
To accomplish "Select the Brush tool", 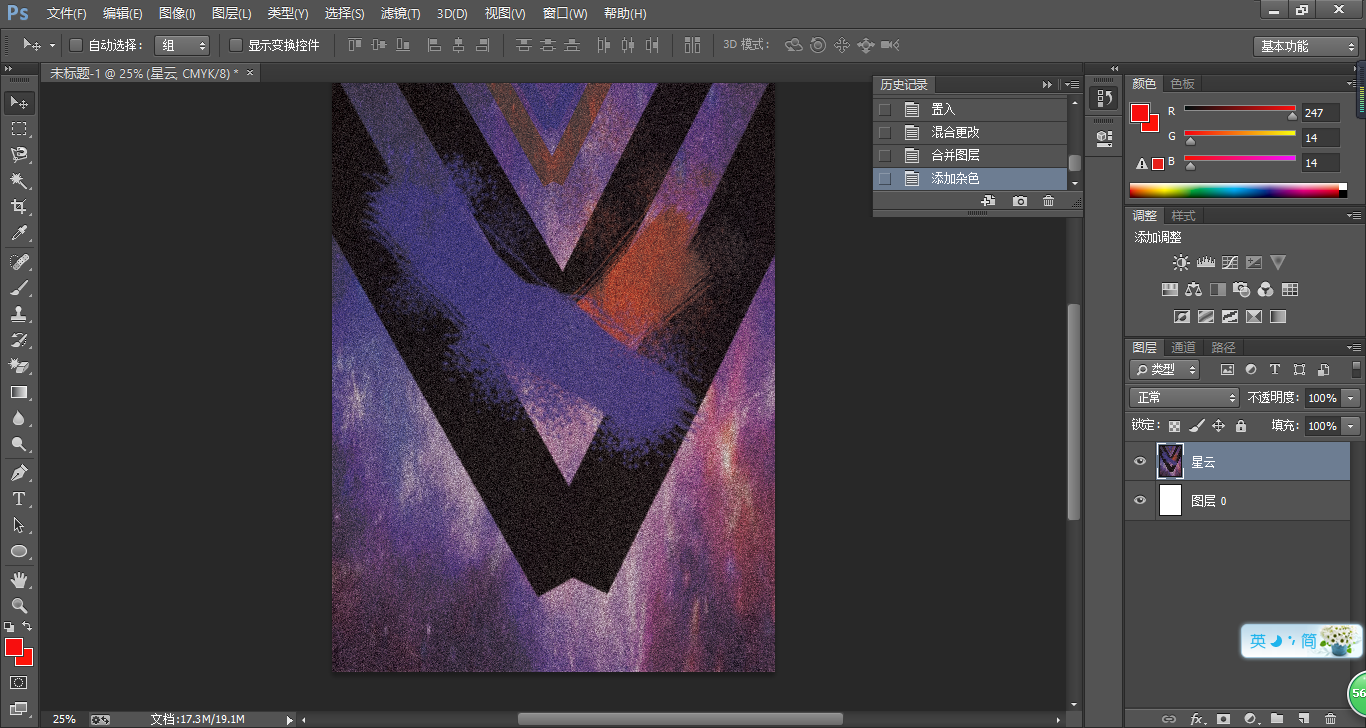I will (x=19, y=288).
